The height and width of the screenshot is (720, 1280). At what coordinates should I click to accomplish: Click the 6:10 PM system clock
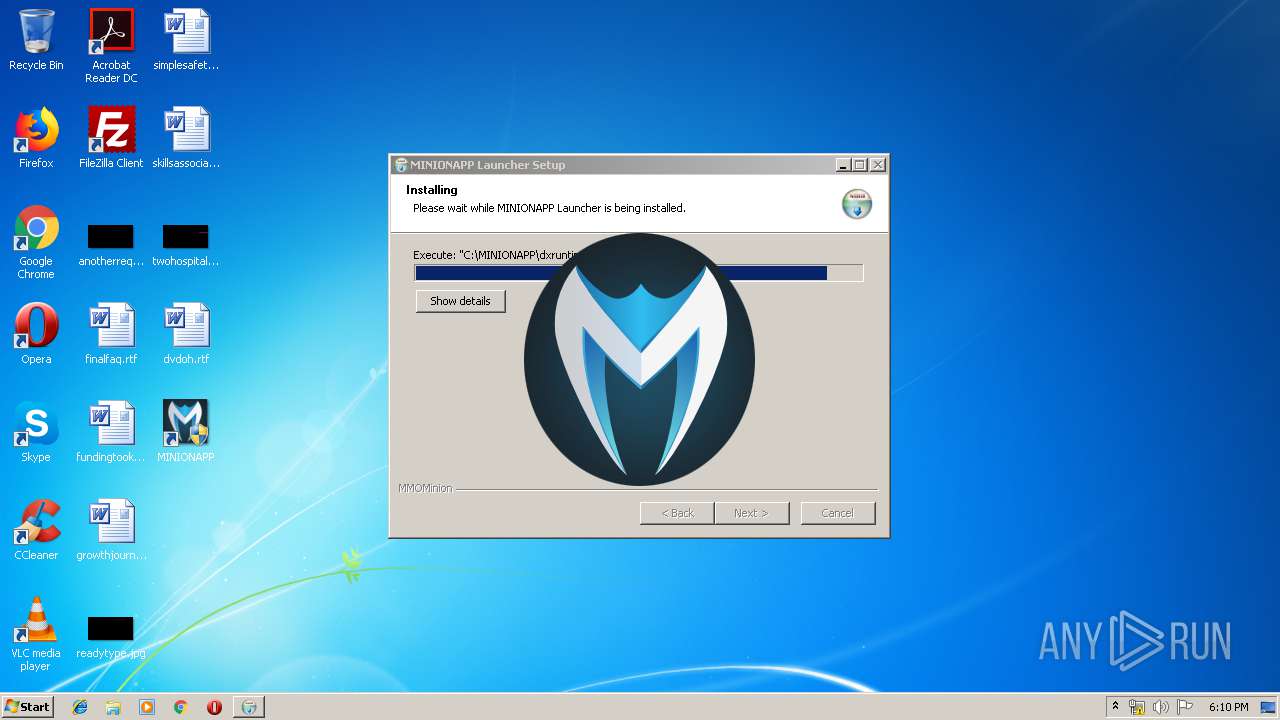(1228, 707)
